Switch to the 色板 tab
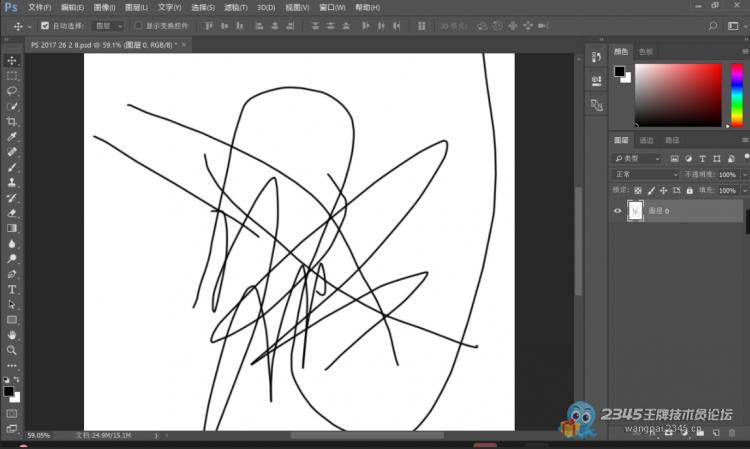The height and width of the screenshot is (449, 750). (646, 51)
